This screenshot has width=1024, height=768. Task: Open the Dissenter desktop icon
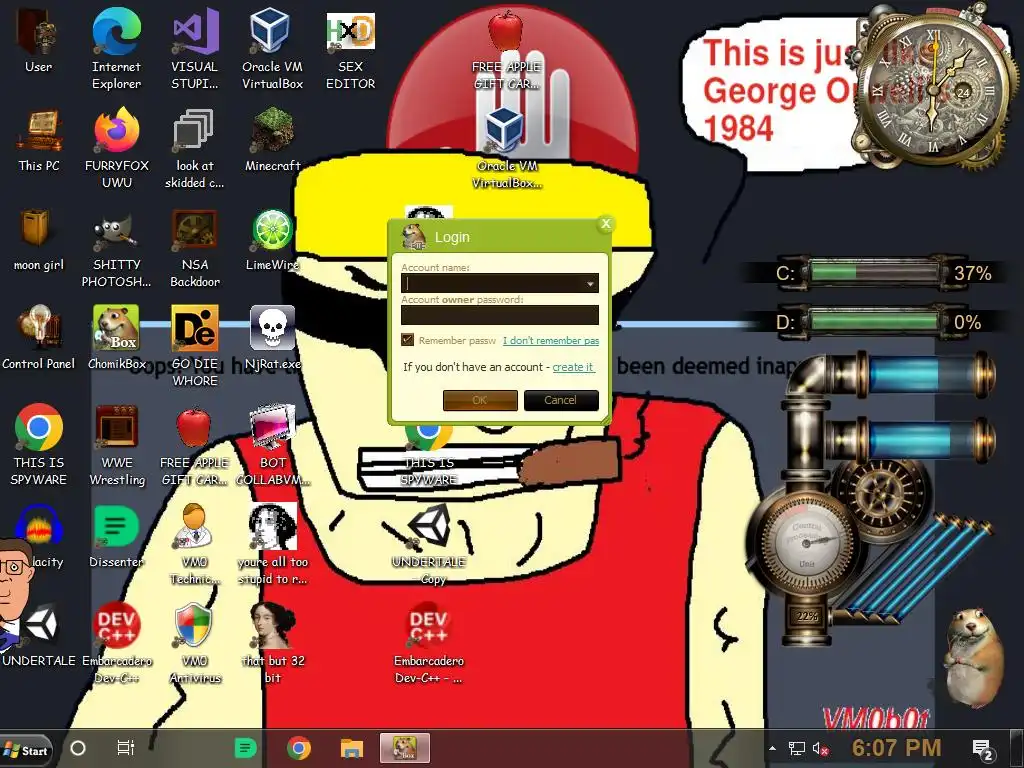pos(116,536)
